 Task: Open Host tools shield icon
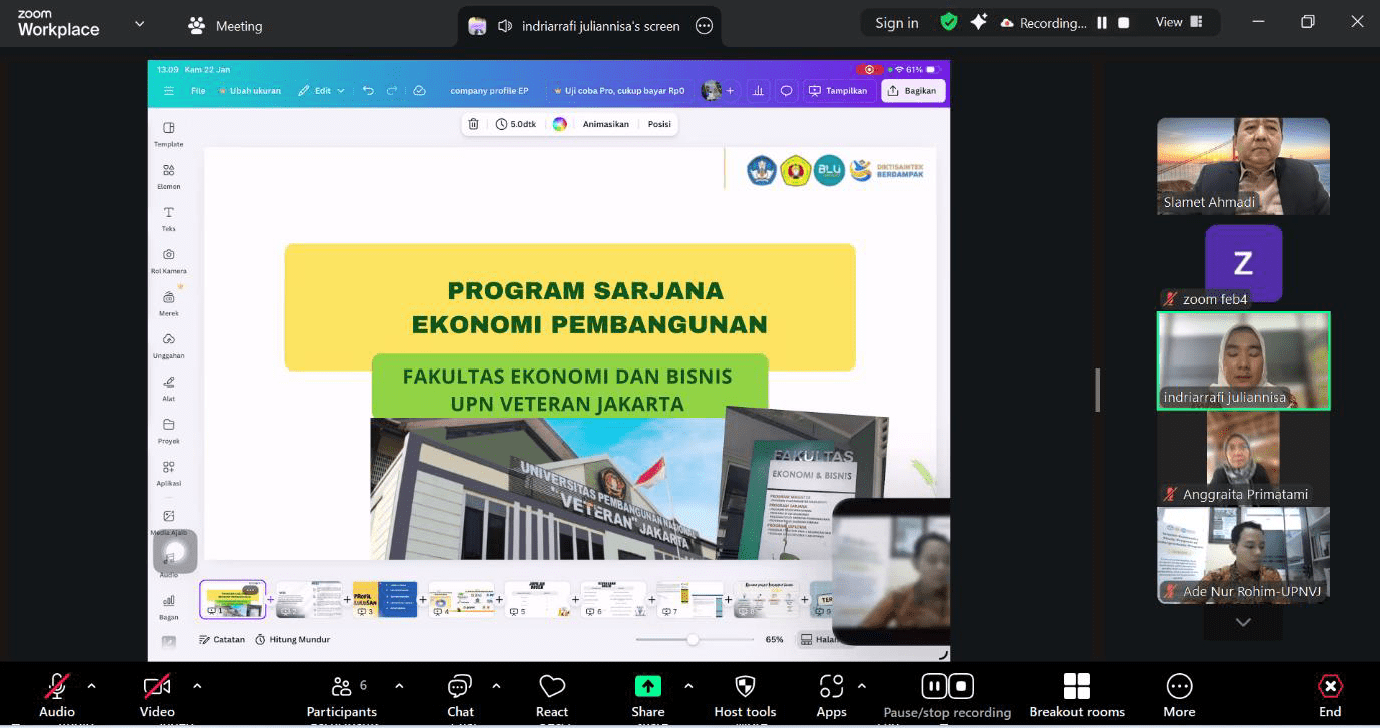click(745, 694)
